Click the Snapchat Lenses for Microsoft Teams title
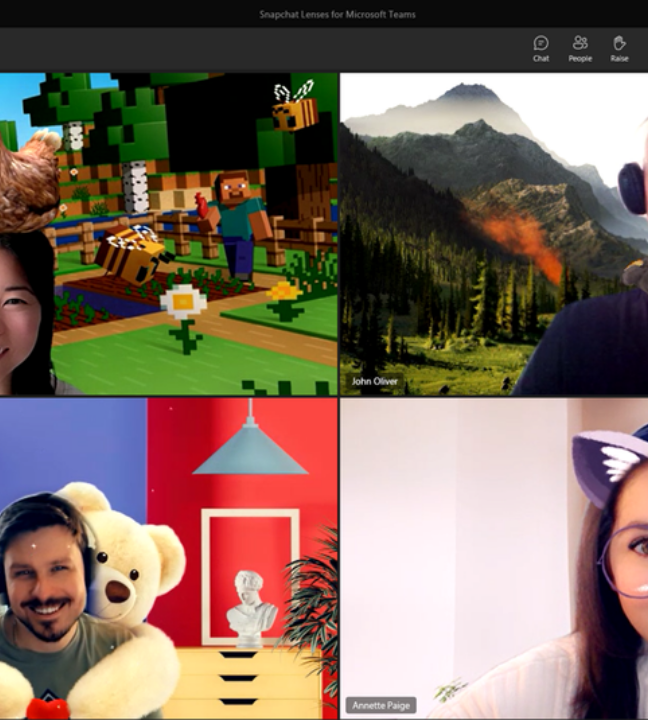Screen dimensions: 648x720 [337, 15]
